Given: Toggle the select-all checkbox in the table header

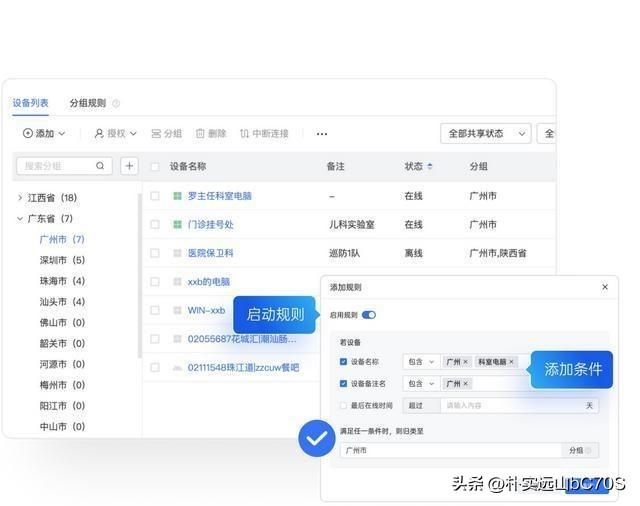Looking at the screenshot, I should [155, 166].
